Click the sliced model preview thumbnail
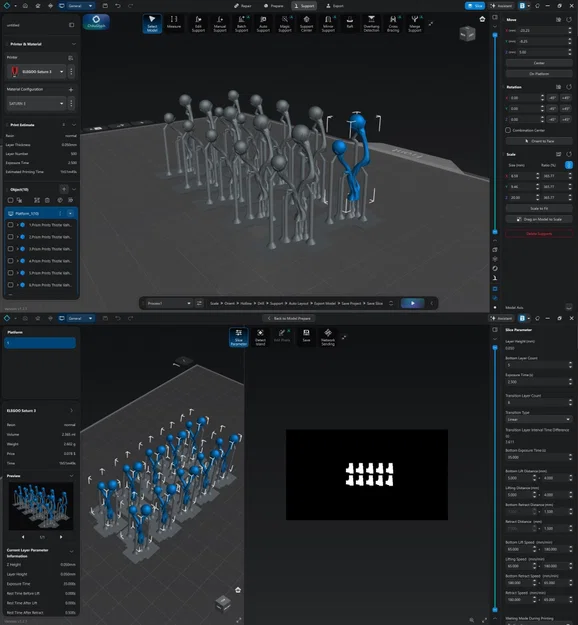 (41, 506)
